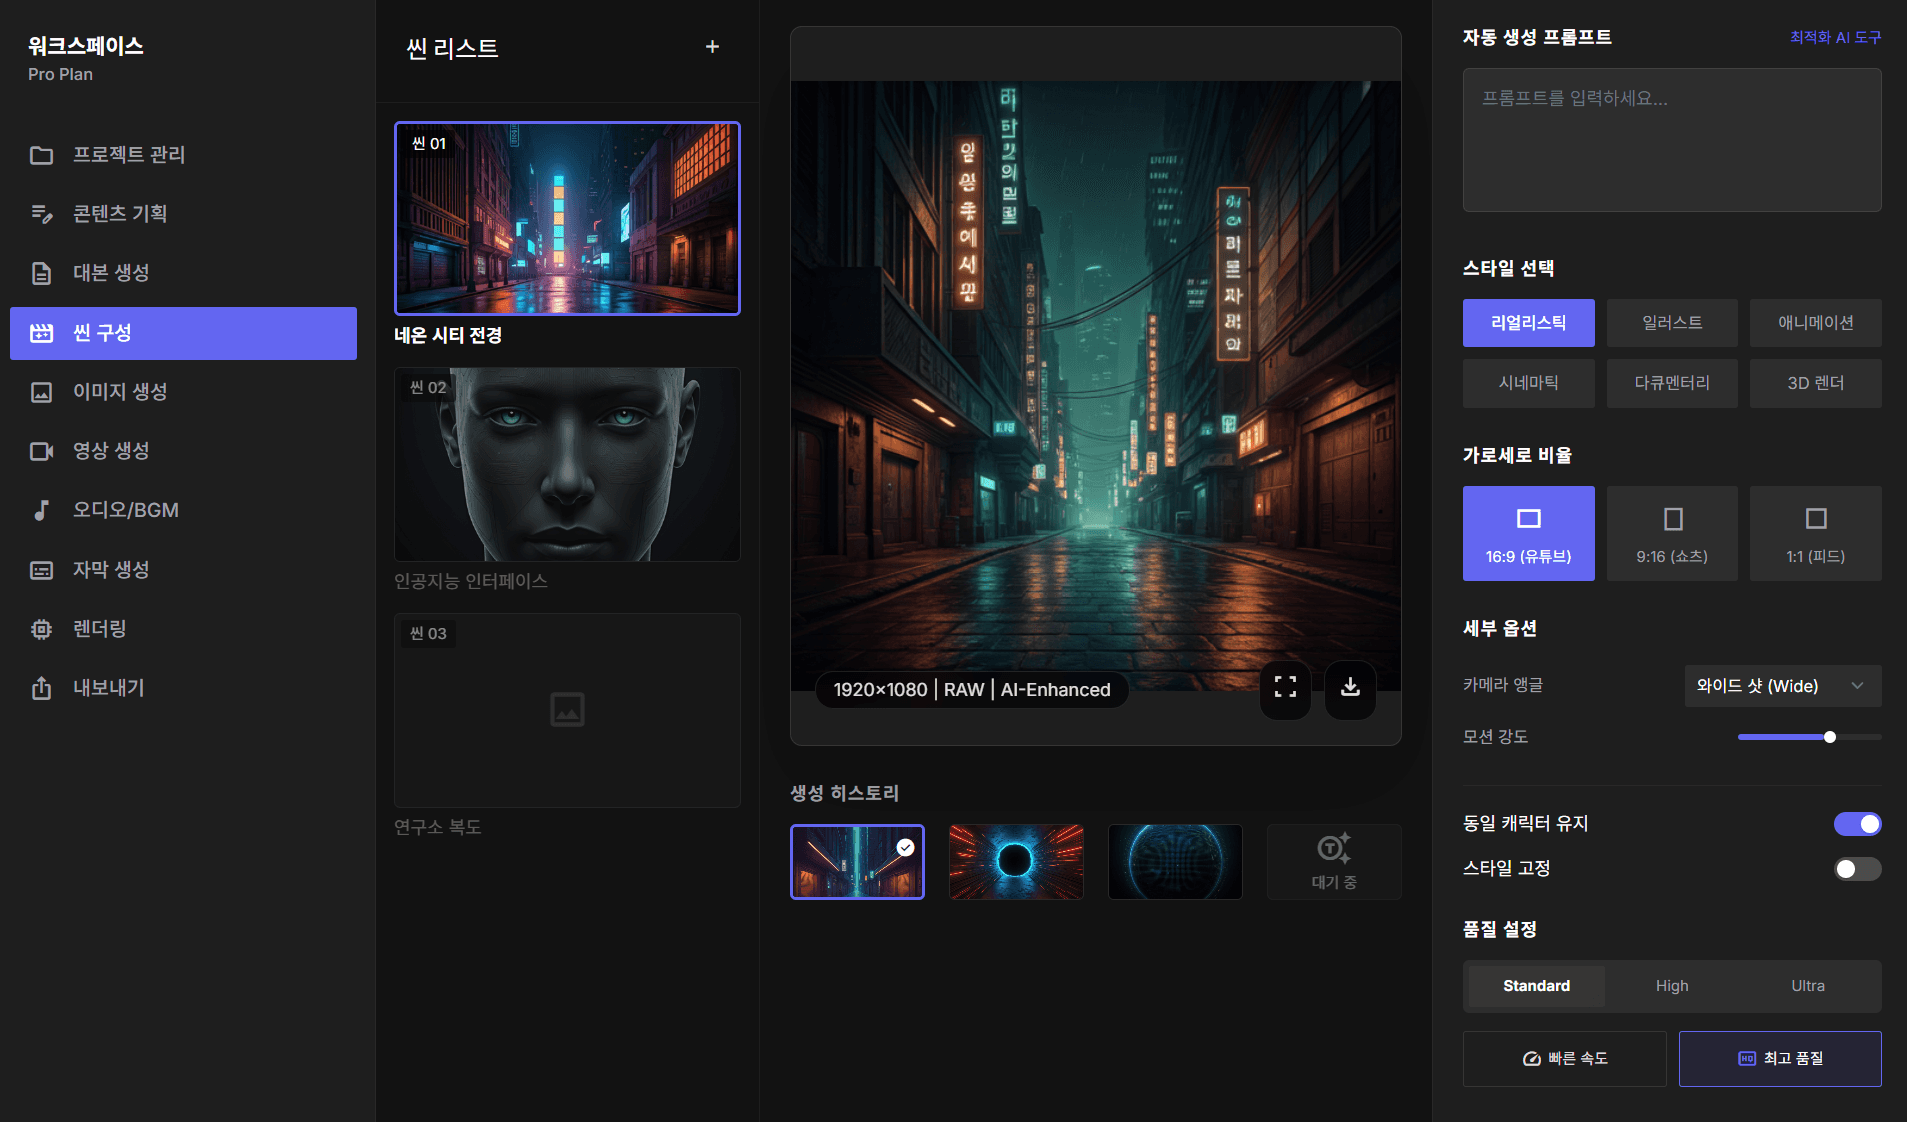The width and height of the screenshot is (1907, 1122).
Task: Toggle the 동일 캐릭터 유지 switch
Action: (x=1857, y=824)
